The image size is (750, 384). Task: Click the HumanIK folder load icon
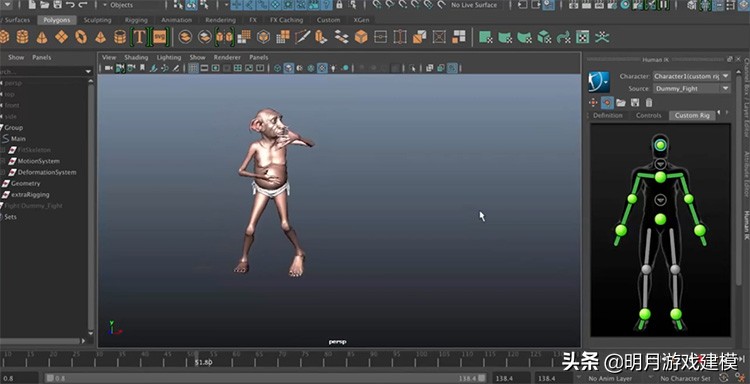click(x=621, y=102)
